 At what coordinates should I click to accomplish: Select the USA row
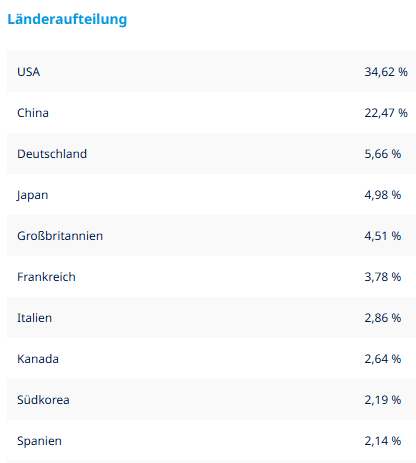coord(211,72)
